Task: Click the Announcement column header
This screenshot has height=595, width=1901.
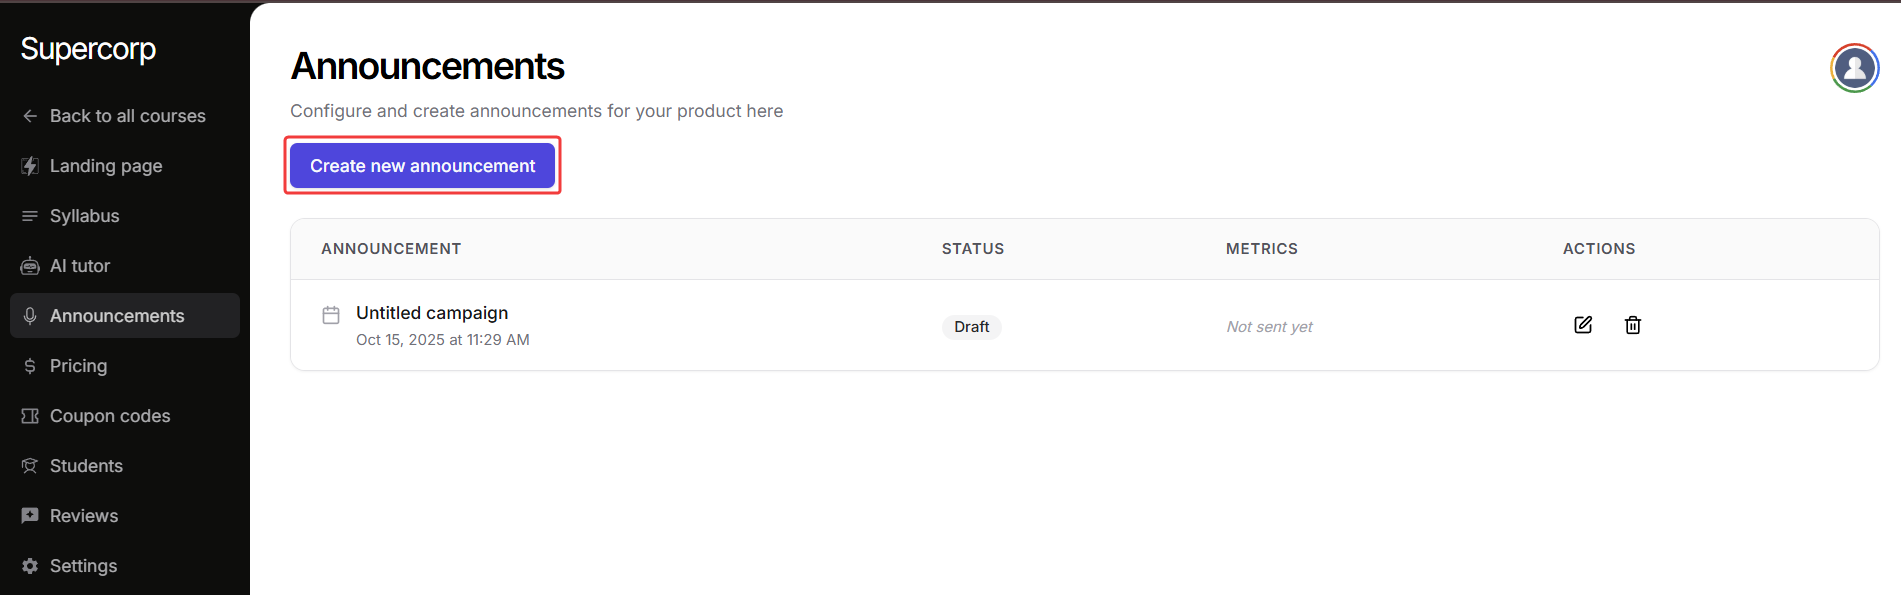Action: [391, 249]
